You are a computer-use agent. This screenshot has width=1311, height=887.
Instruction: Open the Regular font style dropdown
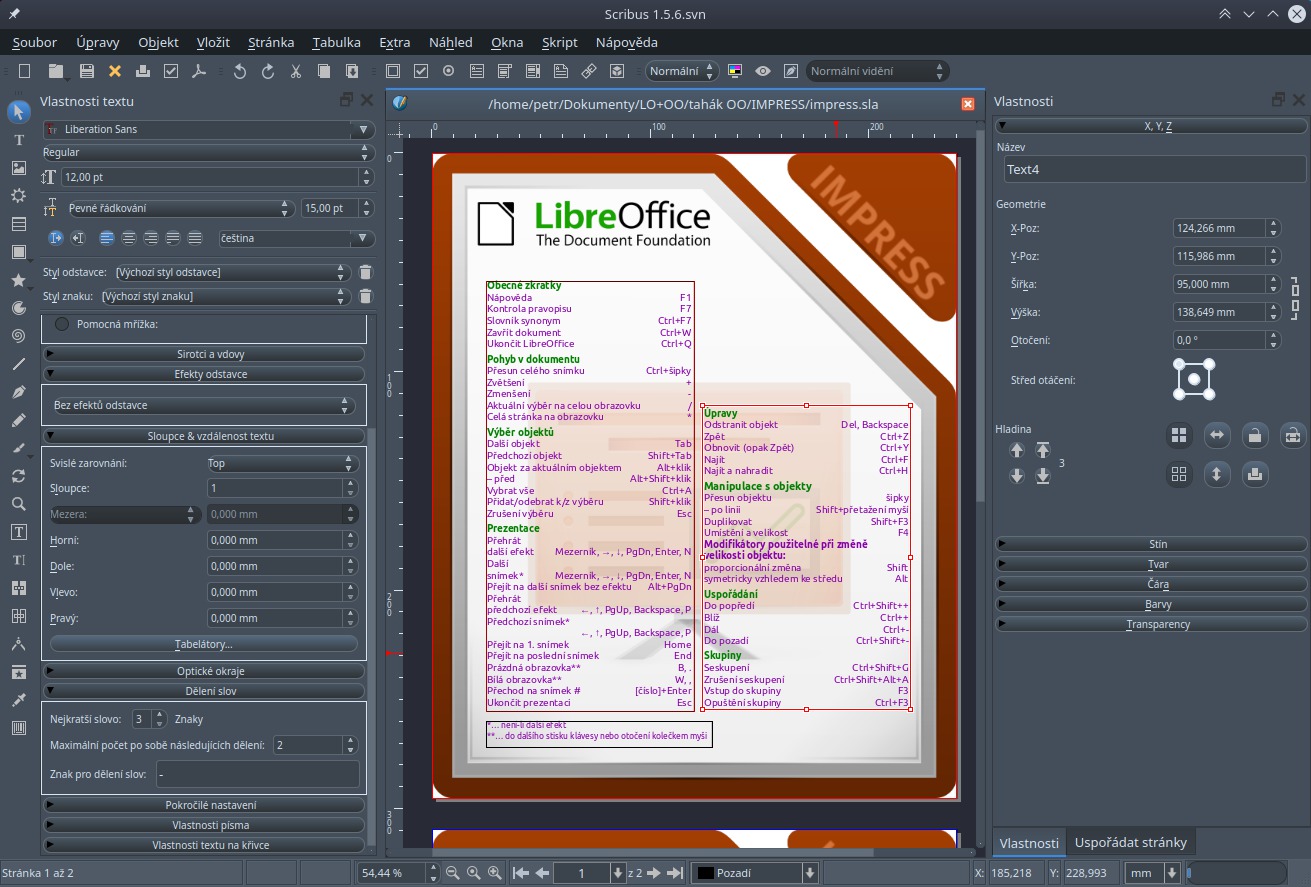[208, 152]
